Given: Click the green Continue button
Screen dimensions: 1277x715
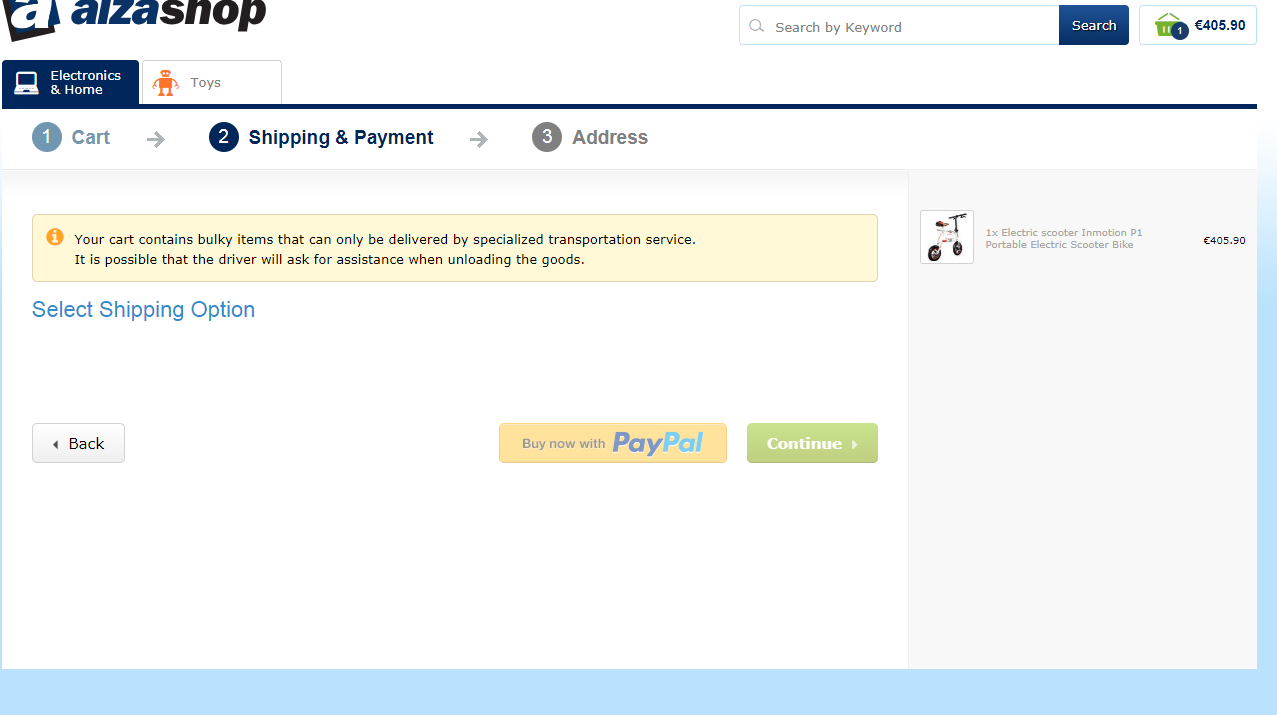Looking at the screenshot, I should (812, 443).
